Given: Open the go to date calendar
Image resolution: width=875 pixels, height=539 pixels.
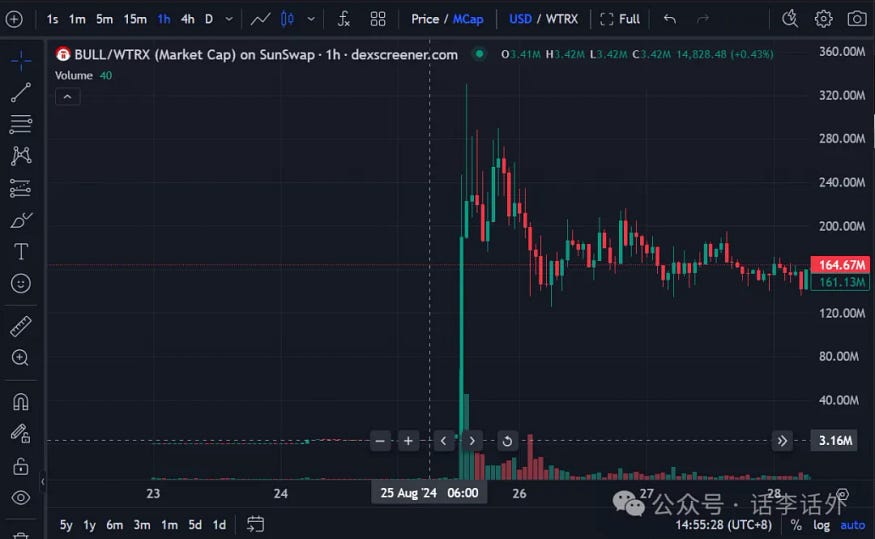Looking at the screenshot, I should pyautogui.click(x=255, y=524).
